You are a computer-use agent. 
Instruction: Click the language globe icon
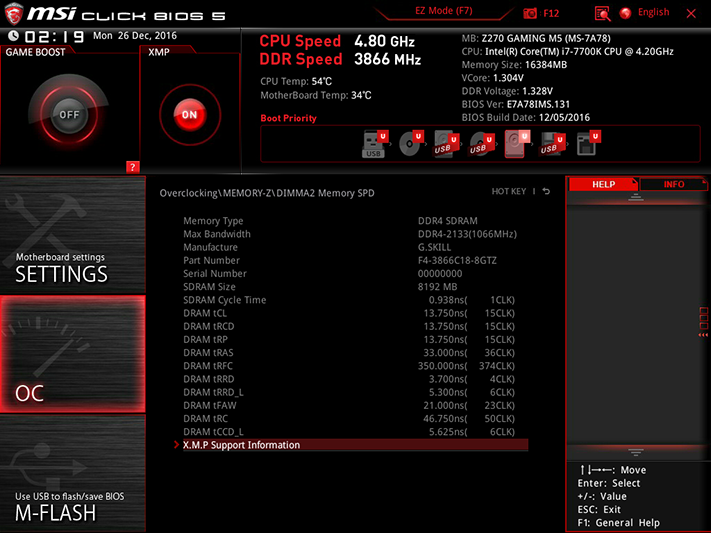pos(625,13)
